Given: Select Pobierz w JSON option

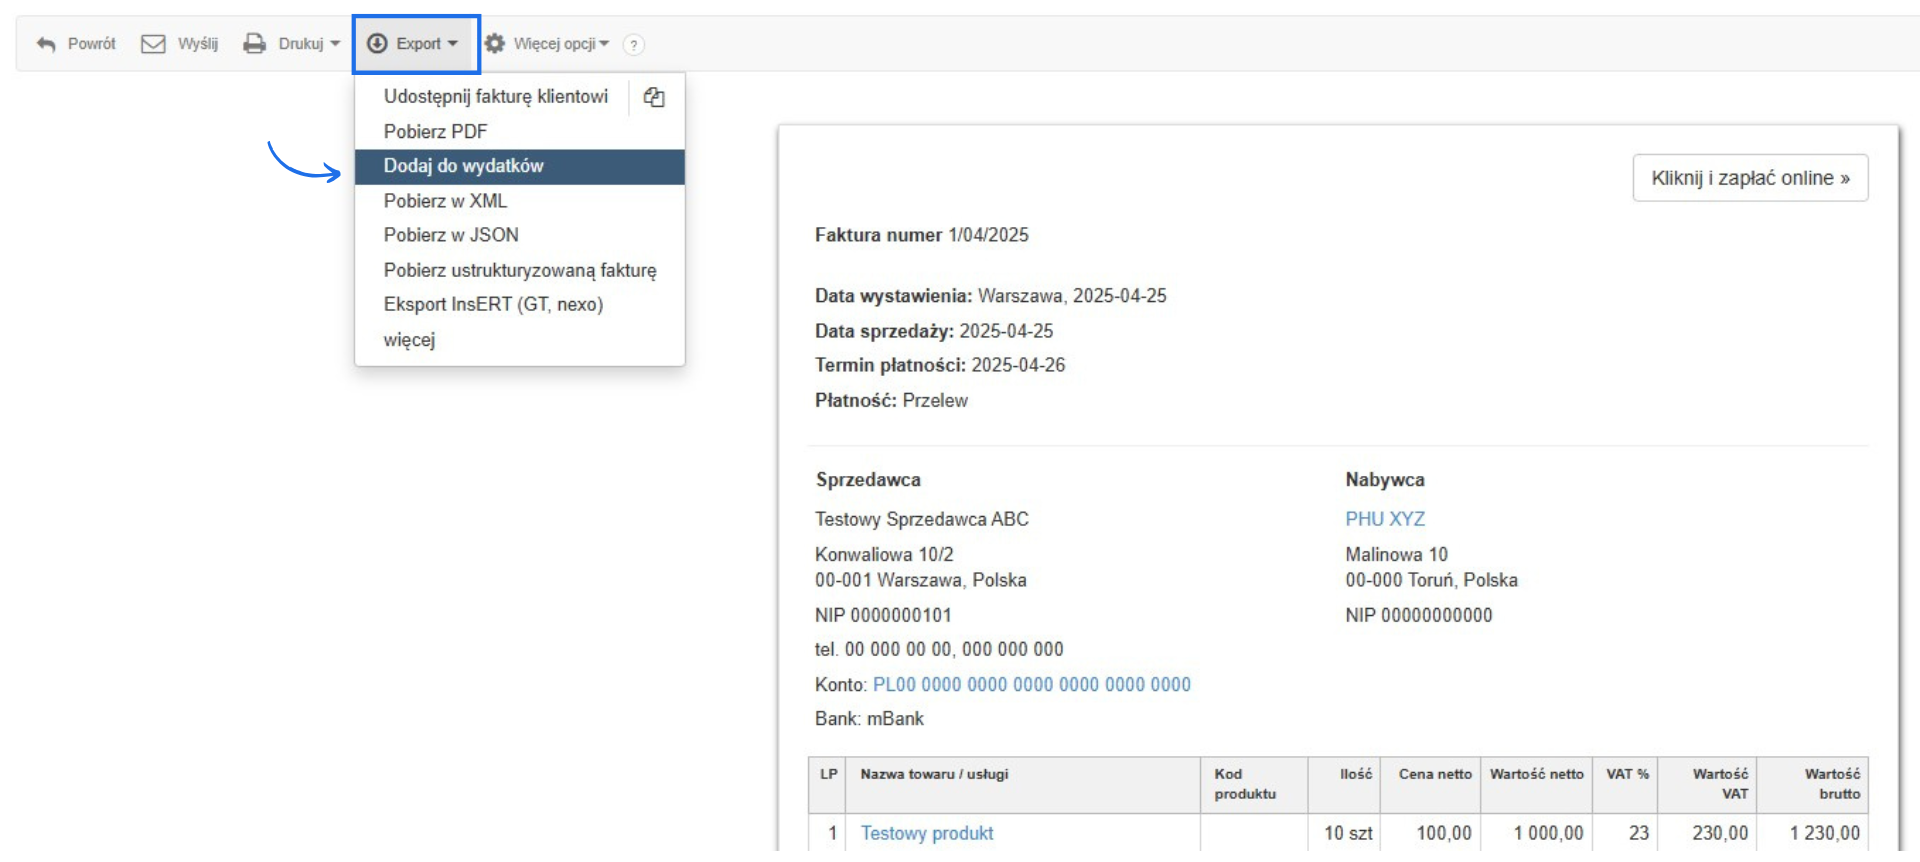Looking at the screenshot, I should (x=451, y=235).
